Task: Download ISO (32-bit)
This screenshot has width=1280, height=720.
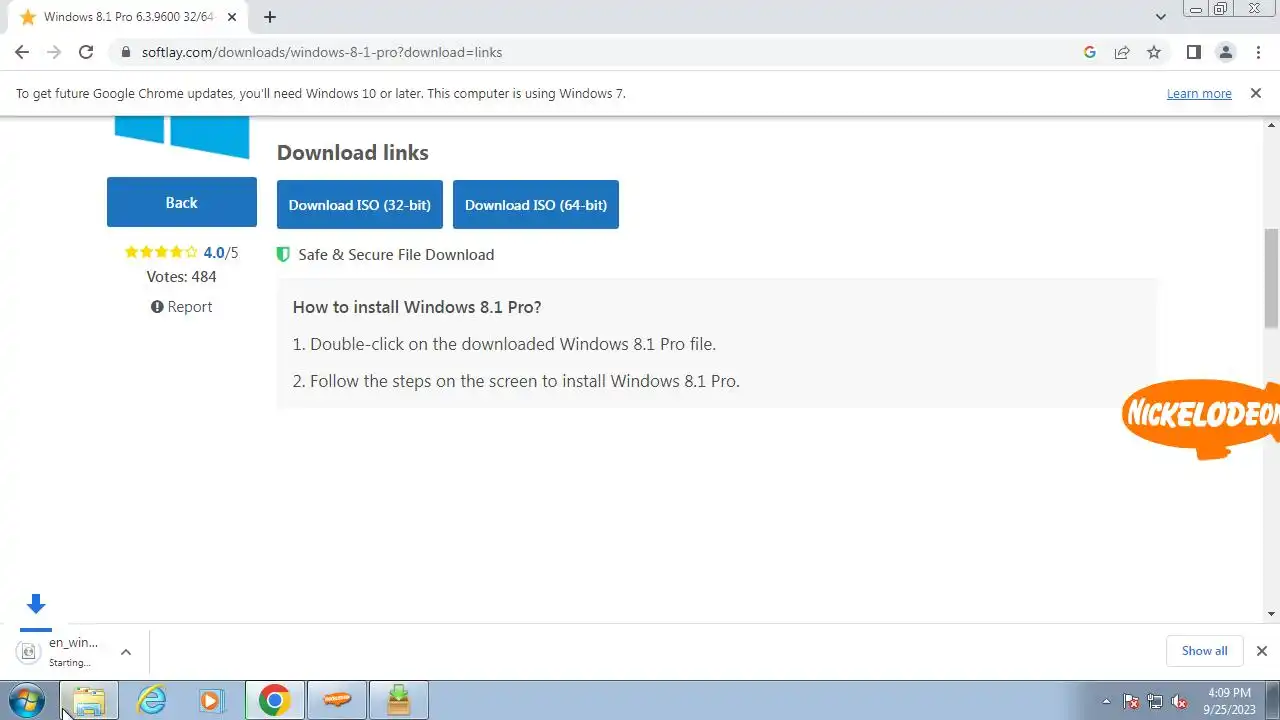Action: coord(360,204)
